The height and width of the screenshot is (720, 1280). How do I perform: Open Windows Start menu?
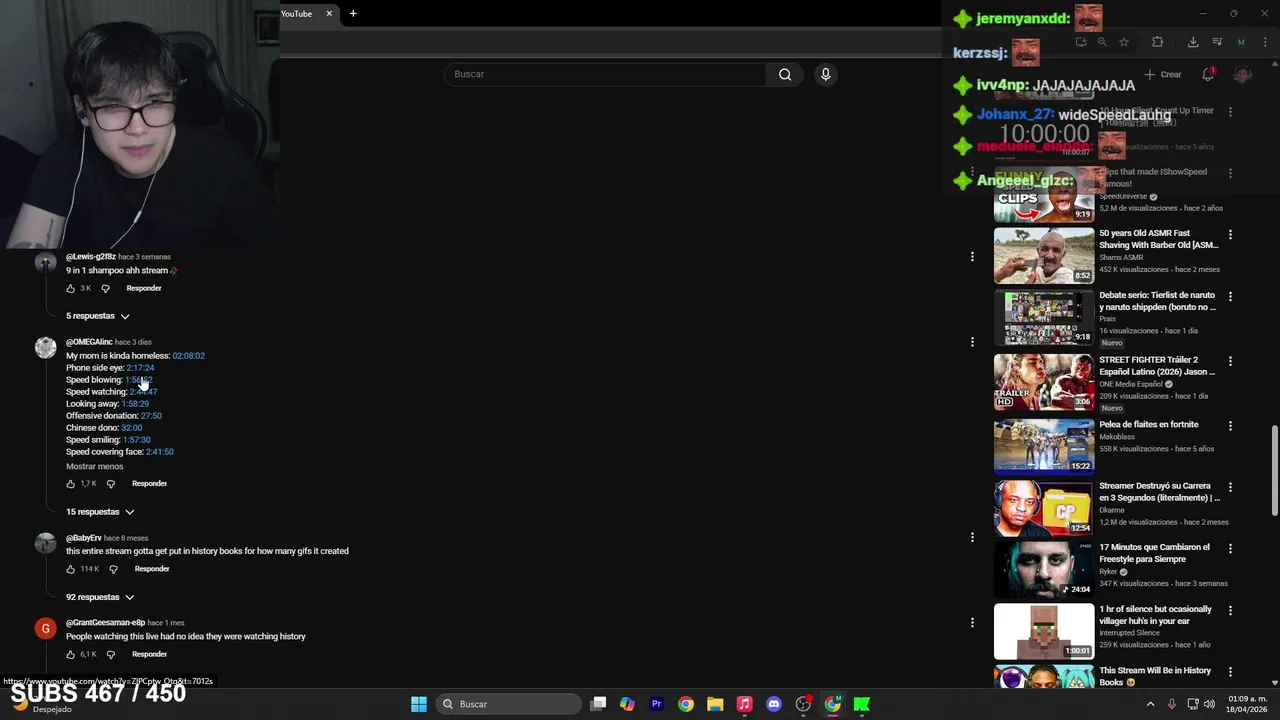(419, 704)
